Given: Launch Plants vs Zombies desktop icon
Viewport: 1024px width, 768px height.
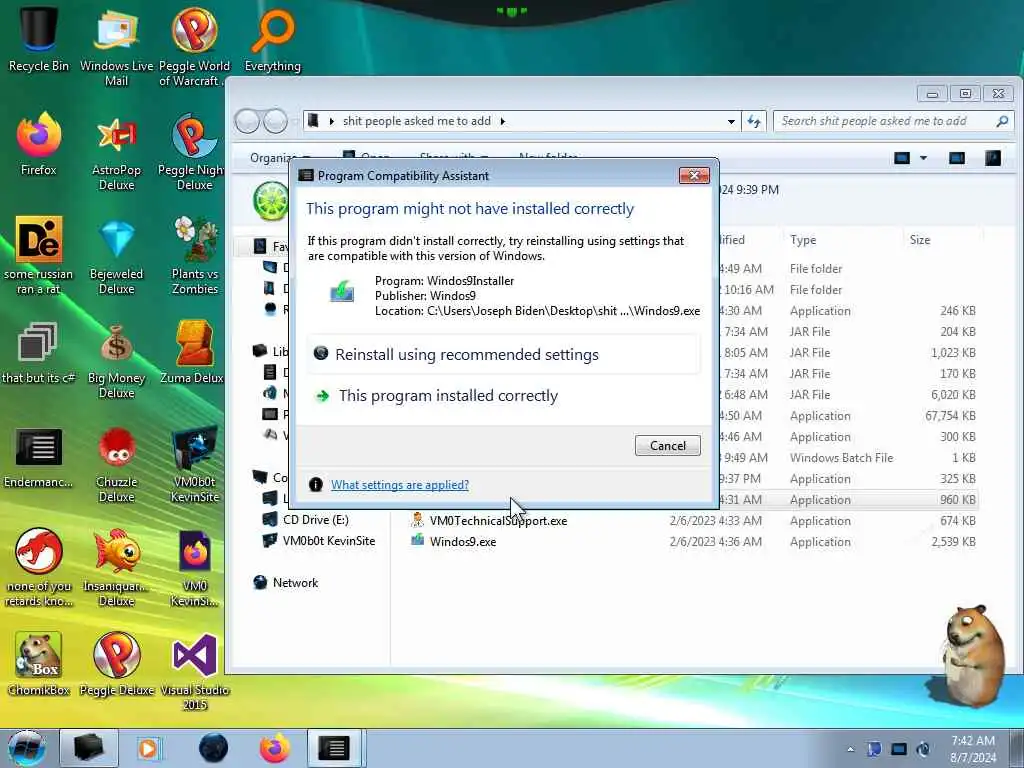Looking at the screenshot, I should [x=194, y=255].
